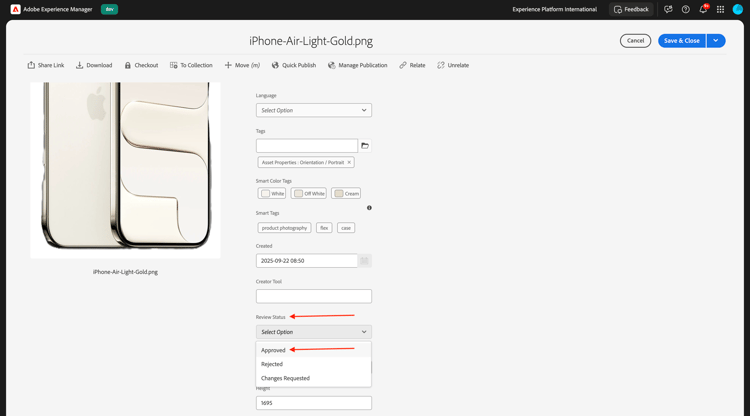Collapse the Review Status dropdown

click(314, 332)
